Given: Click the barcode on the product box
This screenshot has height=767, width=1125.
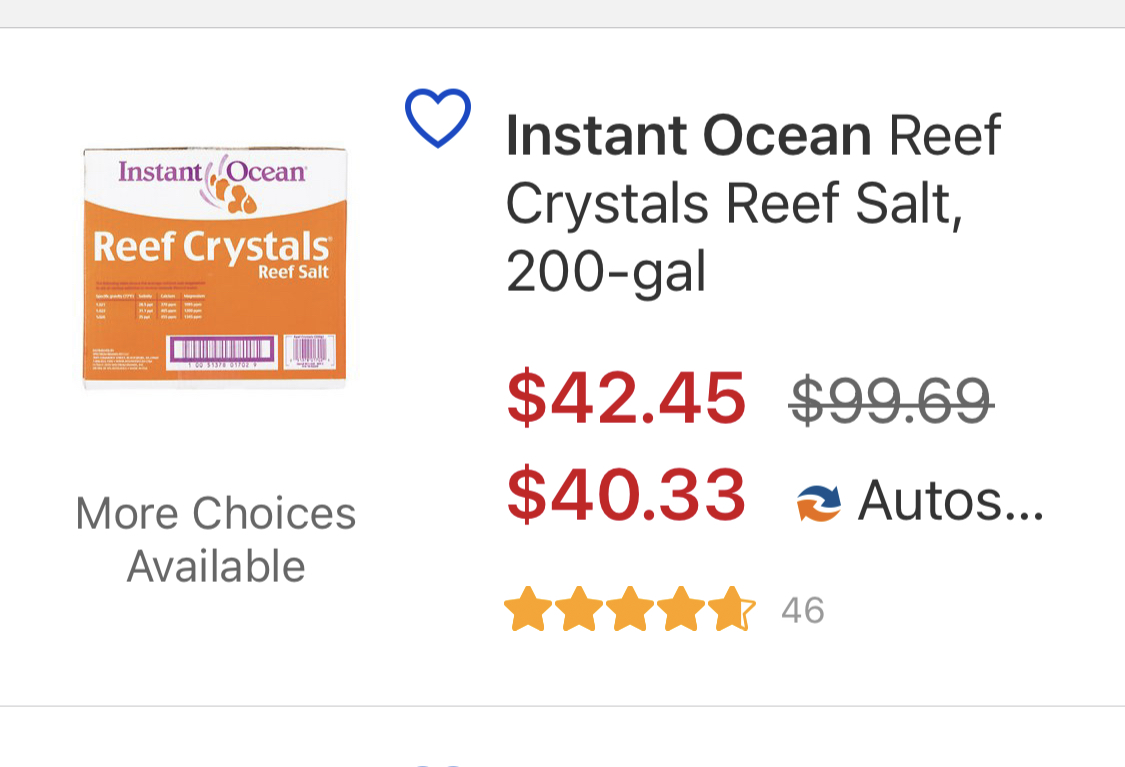Looking at the screenshot, I should click(222, 350).
